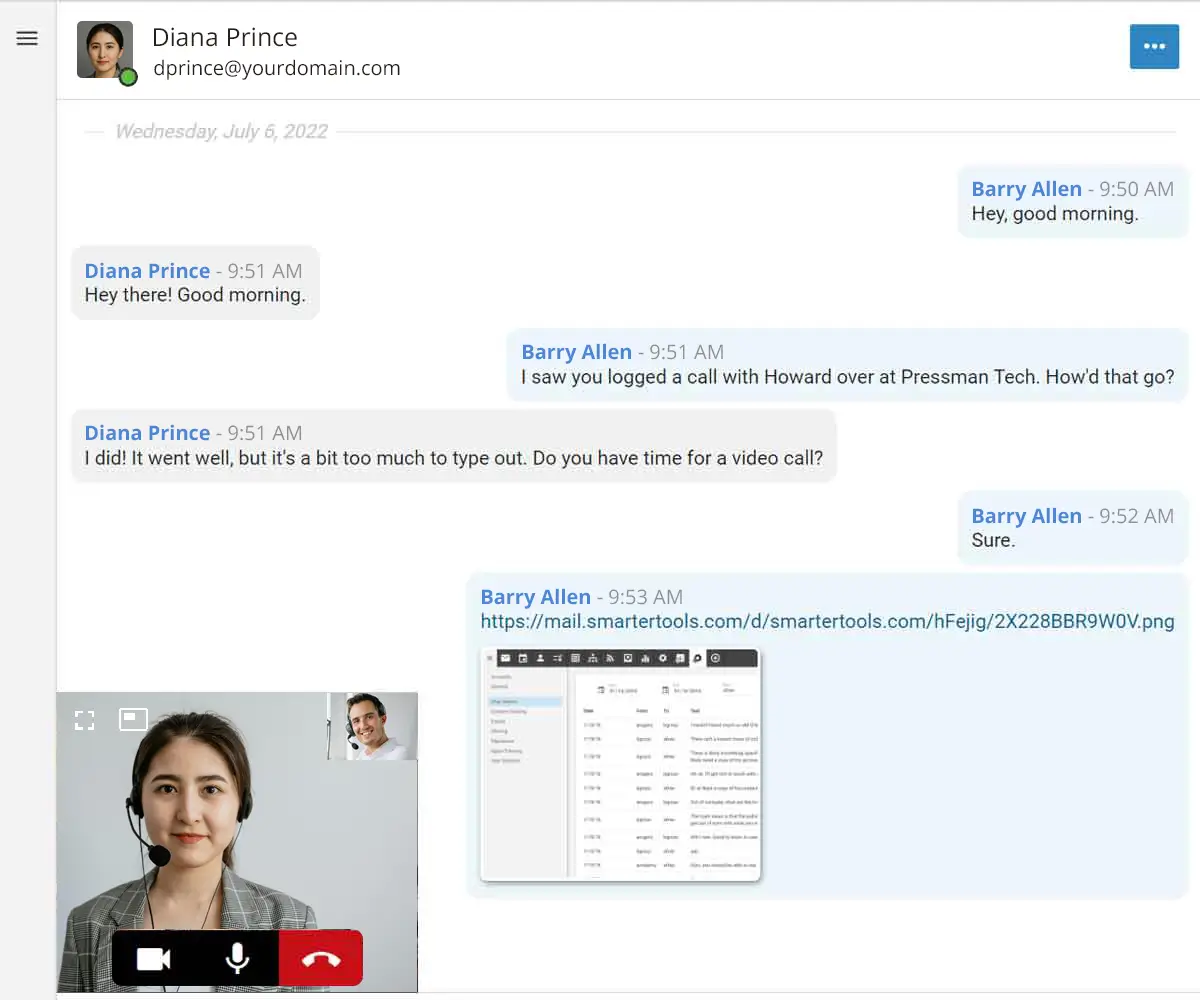Click the 'Diana Prince' title in the header
Screen dimensions: 1200x1000
(225, 37)
